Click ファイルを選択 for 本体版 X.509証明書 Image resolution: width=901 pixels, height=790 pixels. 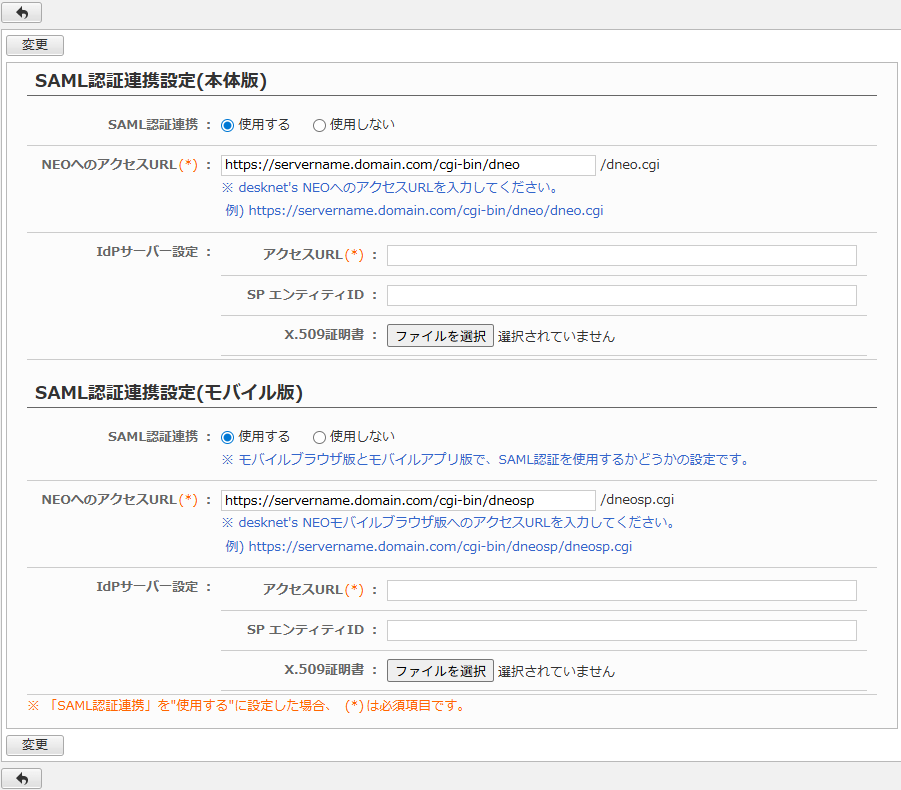click(440, 336)
